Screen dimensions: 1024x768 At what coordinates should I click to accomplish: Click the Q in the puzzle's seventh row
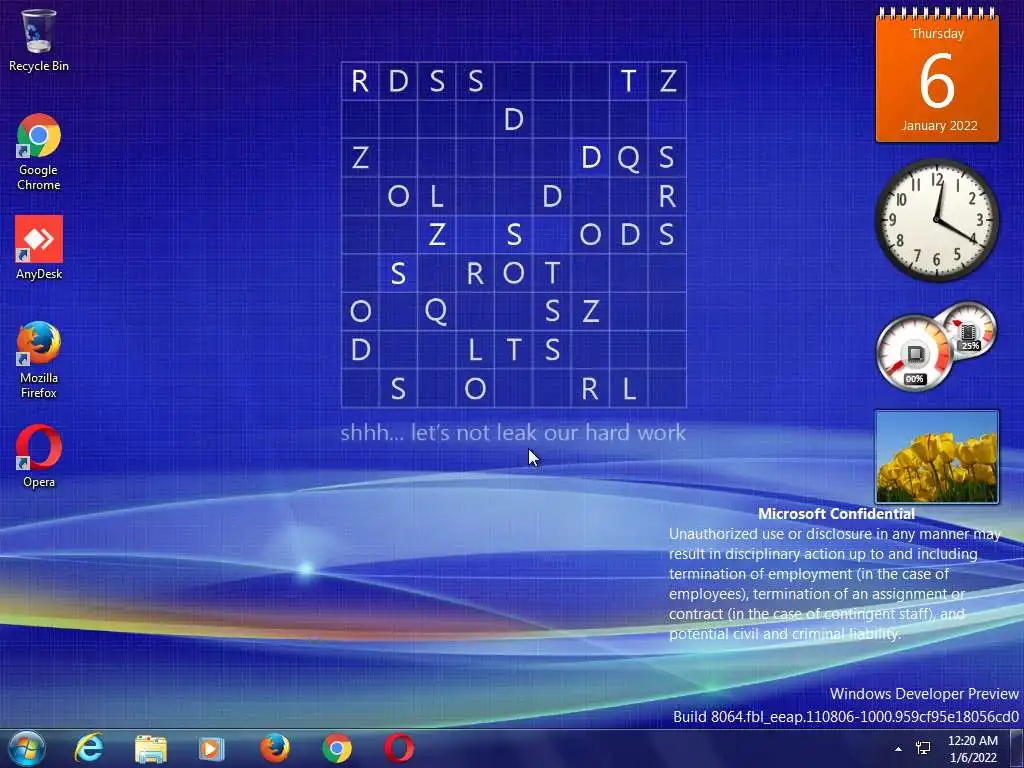tap(436, 311)
